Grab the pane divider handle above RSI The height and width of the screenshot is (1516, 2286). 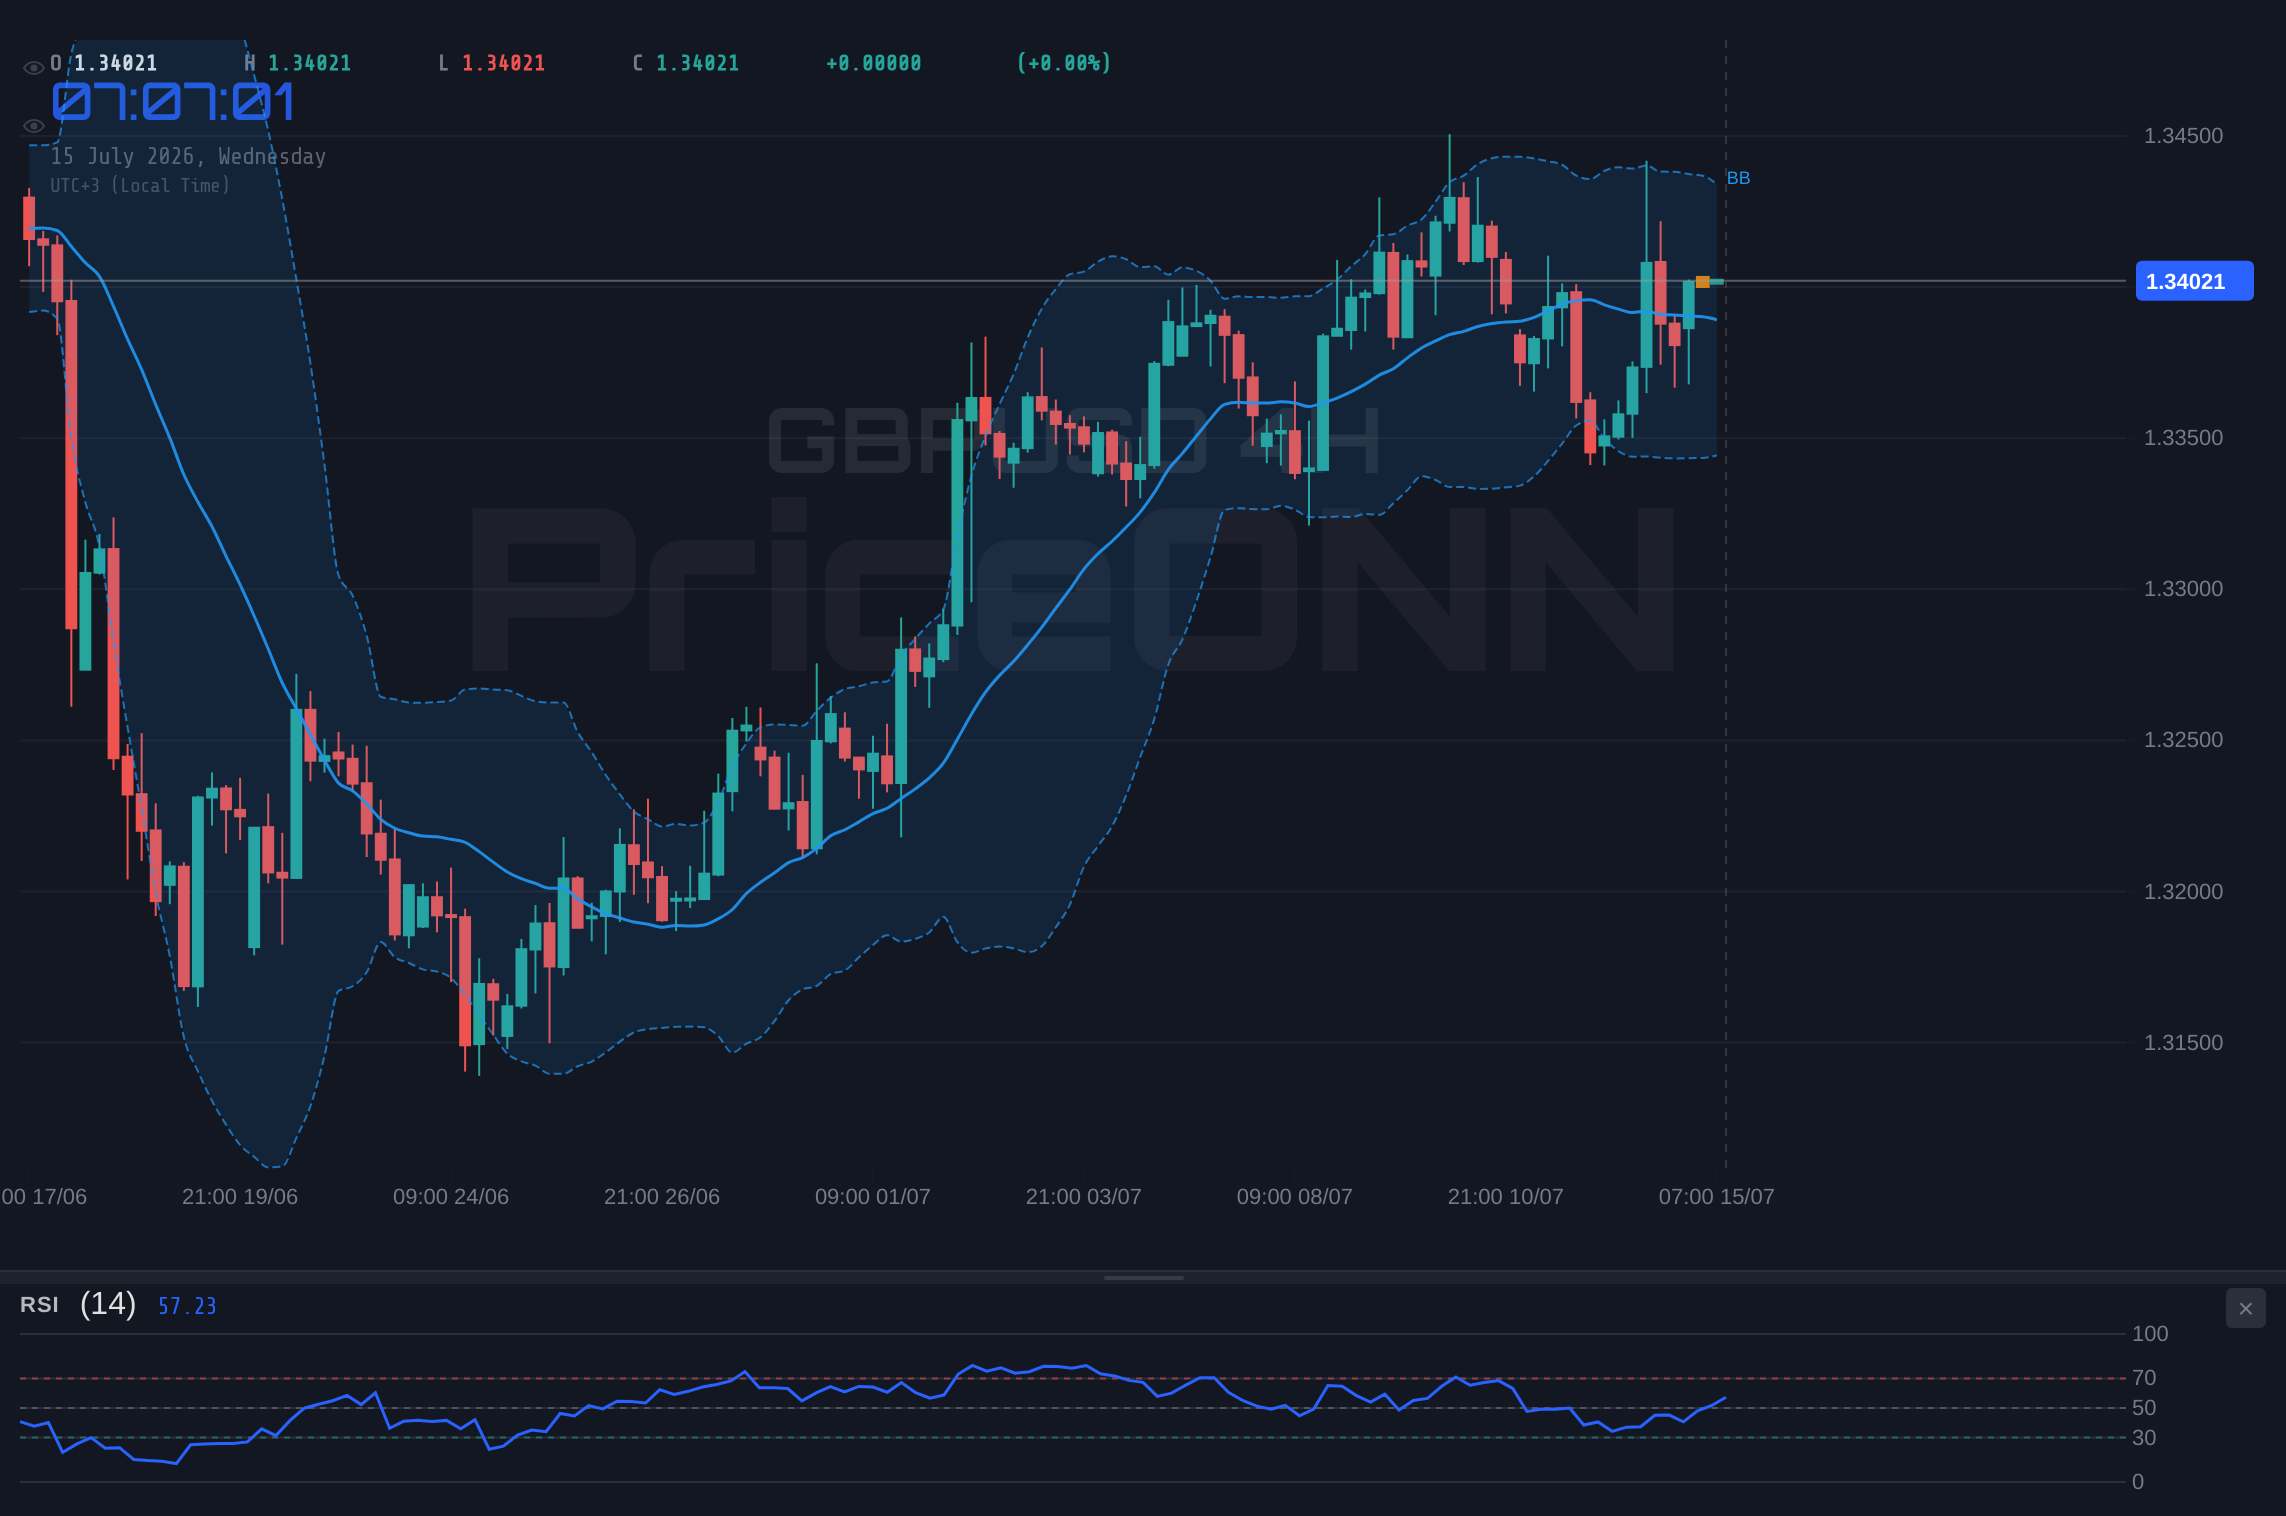(x=1143, y=1278)
